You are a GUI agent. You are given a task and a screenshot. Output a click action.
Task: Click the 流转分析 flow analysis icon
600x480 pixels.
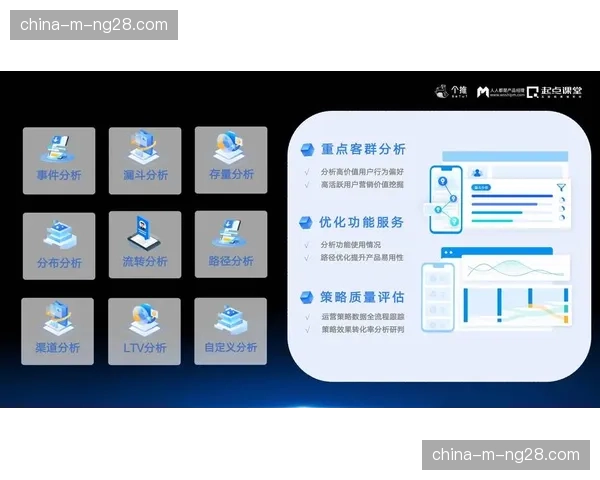[x=145, y=245]
